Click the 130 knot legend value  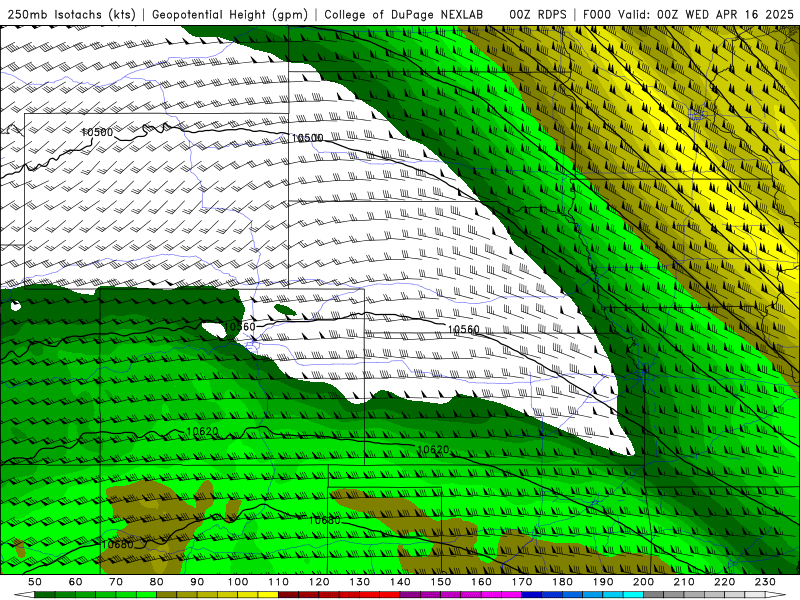coord(360,582)
